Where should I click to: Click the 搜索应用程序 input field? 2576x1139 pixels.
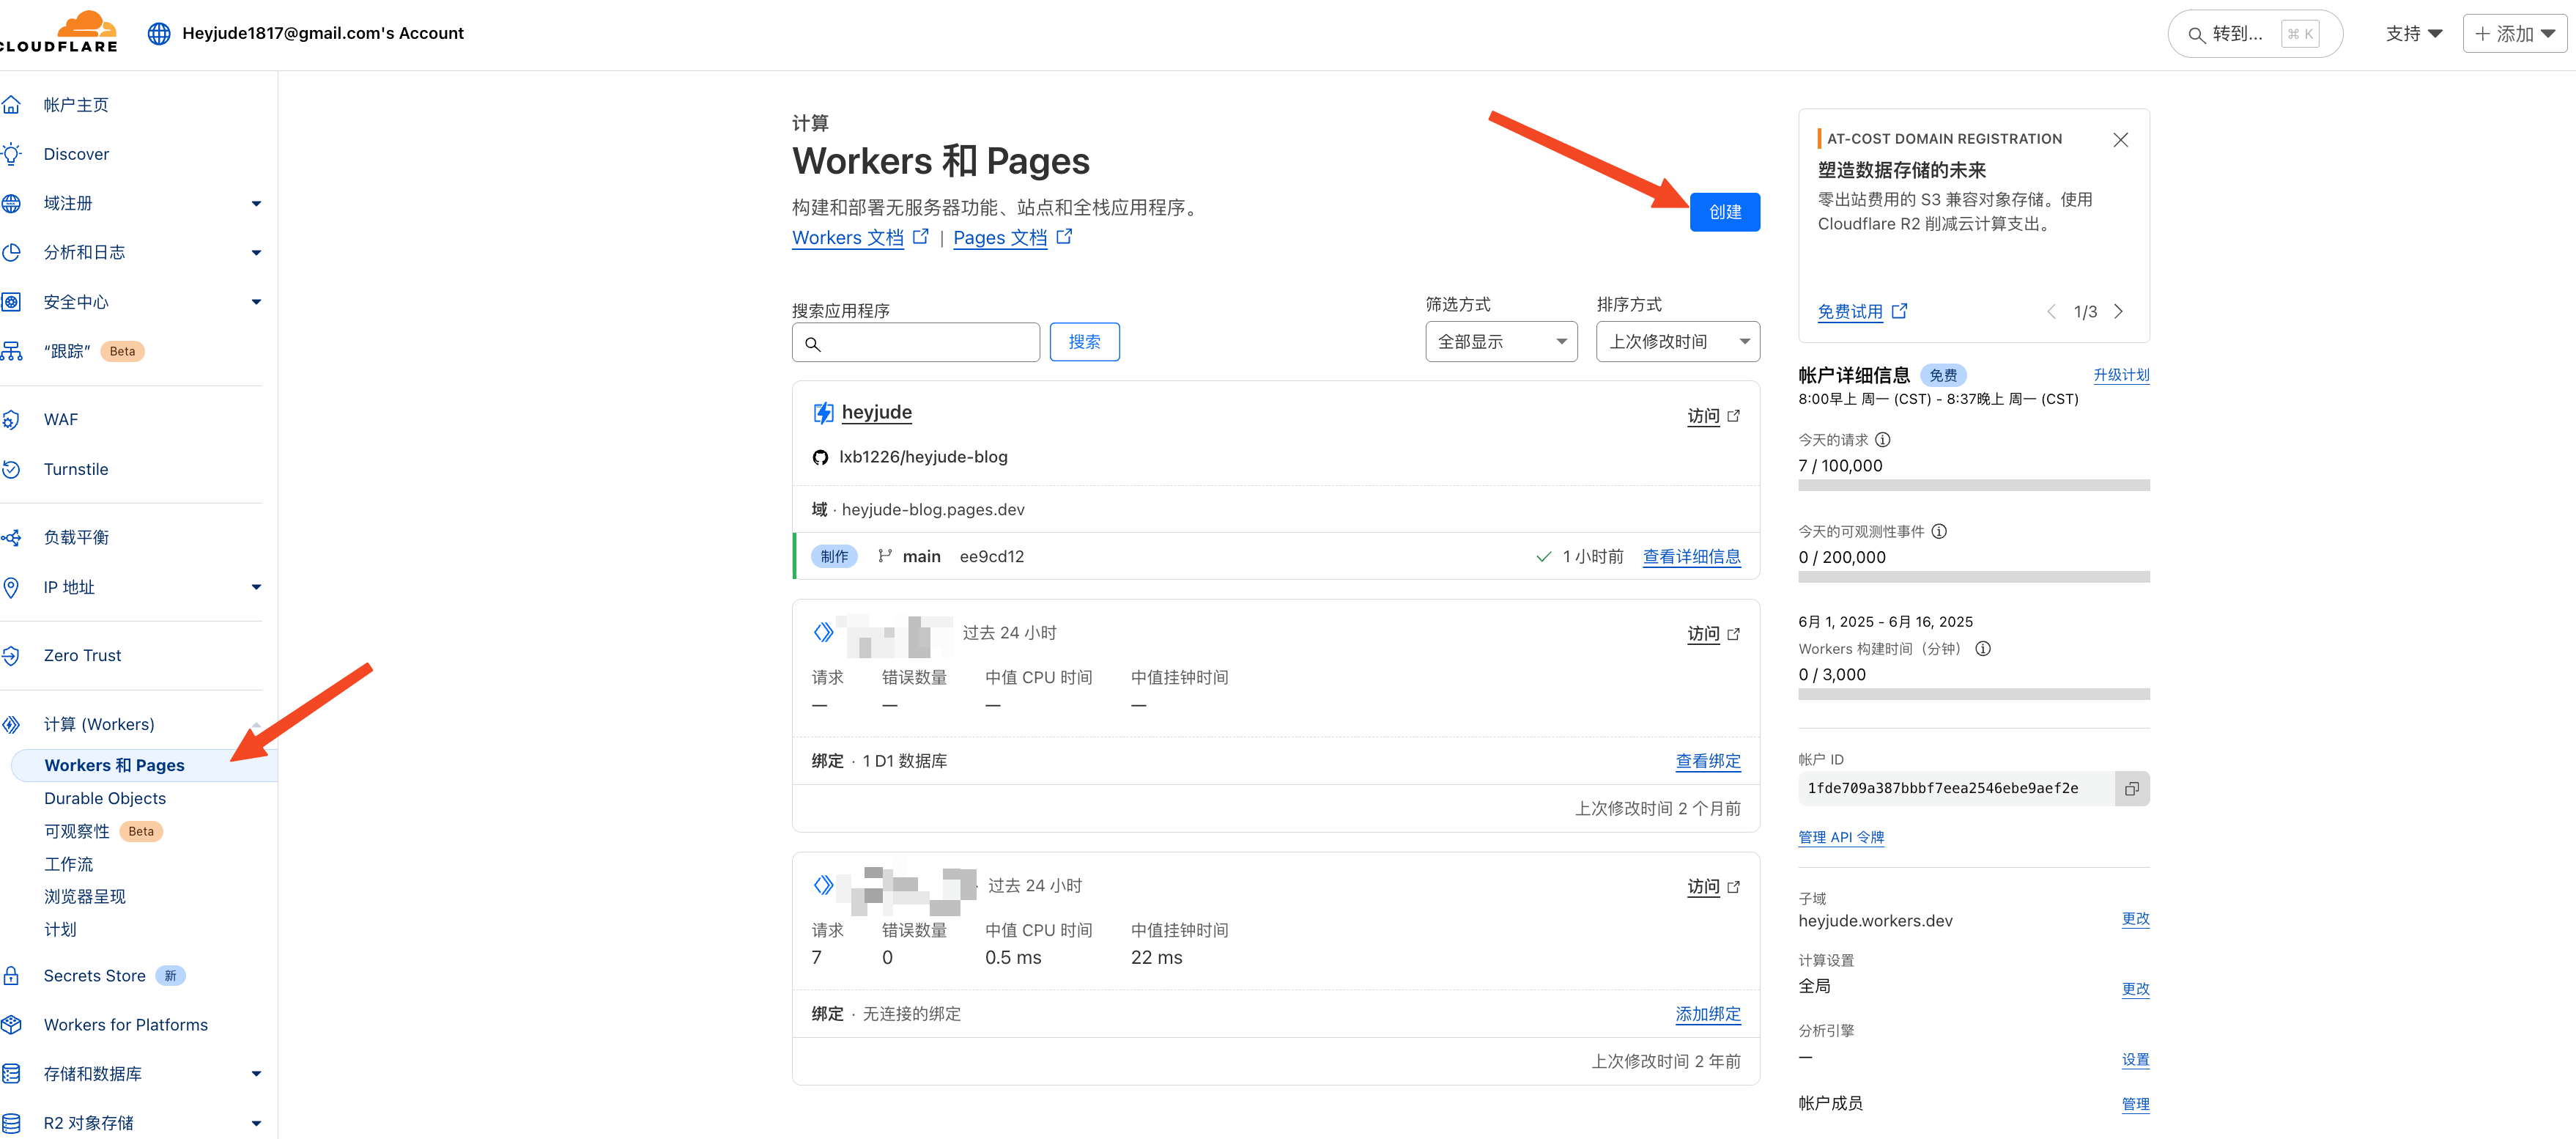pos(916,342)
